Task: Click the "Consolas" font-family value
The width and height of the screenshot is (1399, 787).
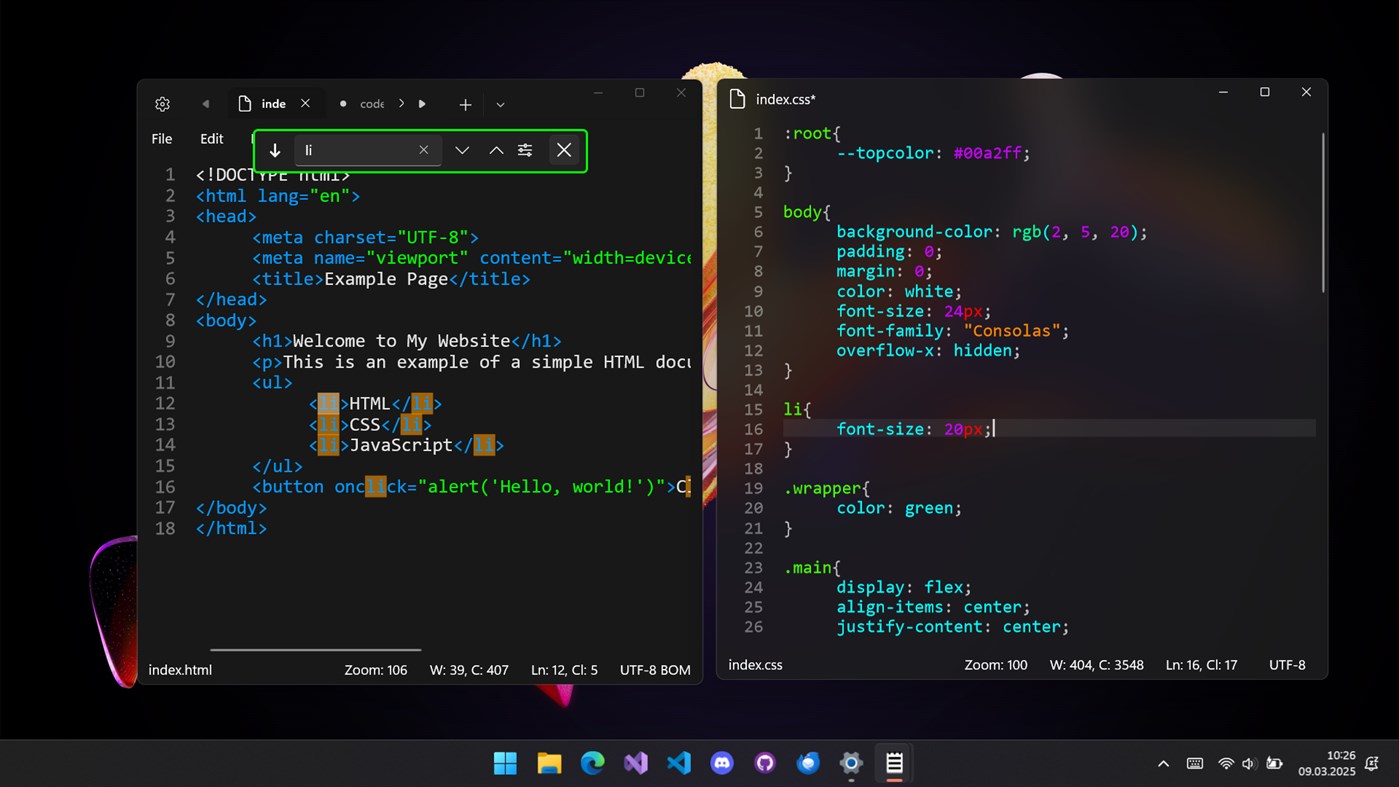Action: tap(1012, 331)
